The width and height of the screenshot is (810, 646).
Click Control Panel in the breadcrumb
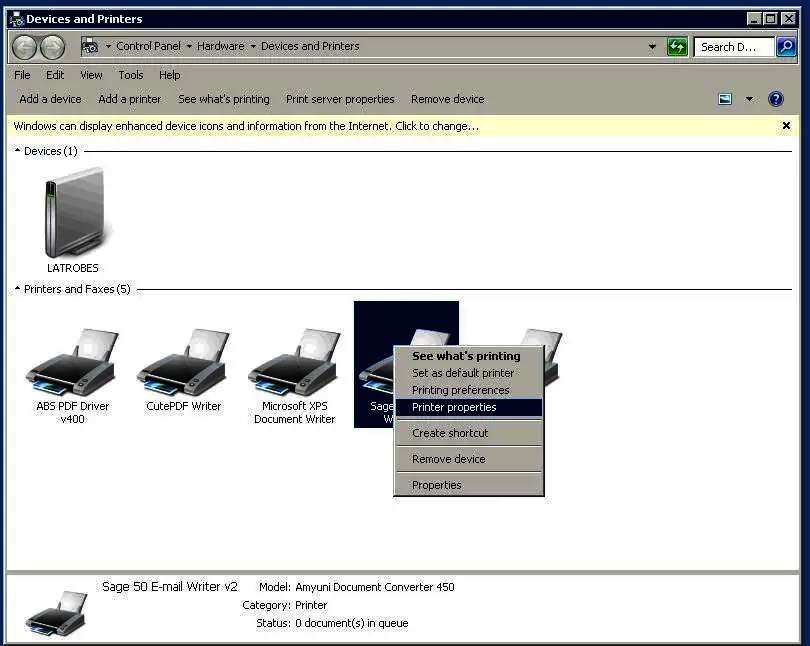coord(148,46)
